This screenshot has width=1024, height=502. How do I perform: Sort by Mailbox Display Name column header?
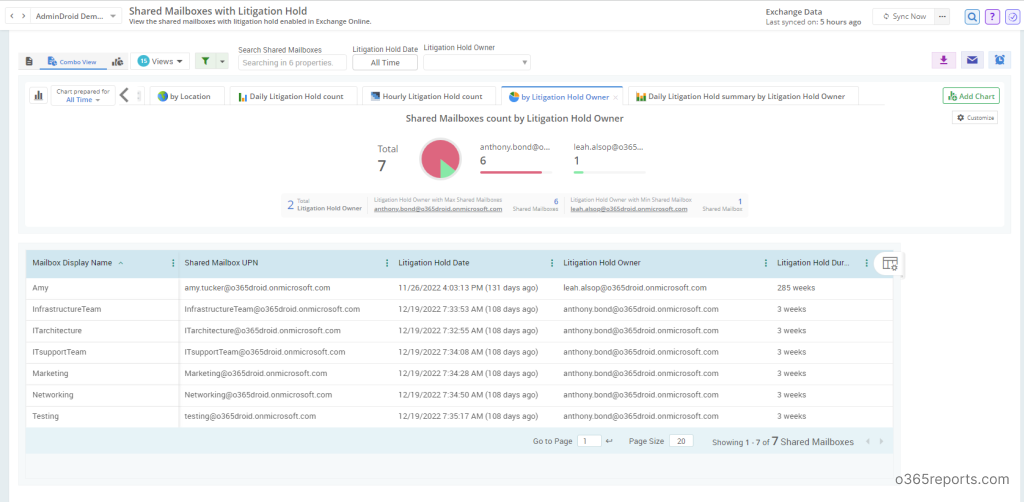[72, 262]
